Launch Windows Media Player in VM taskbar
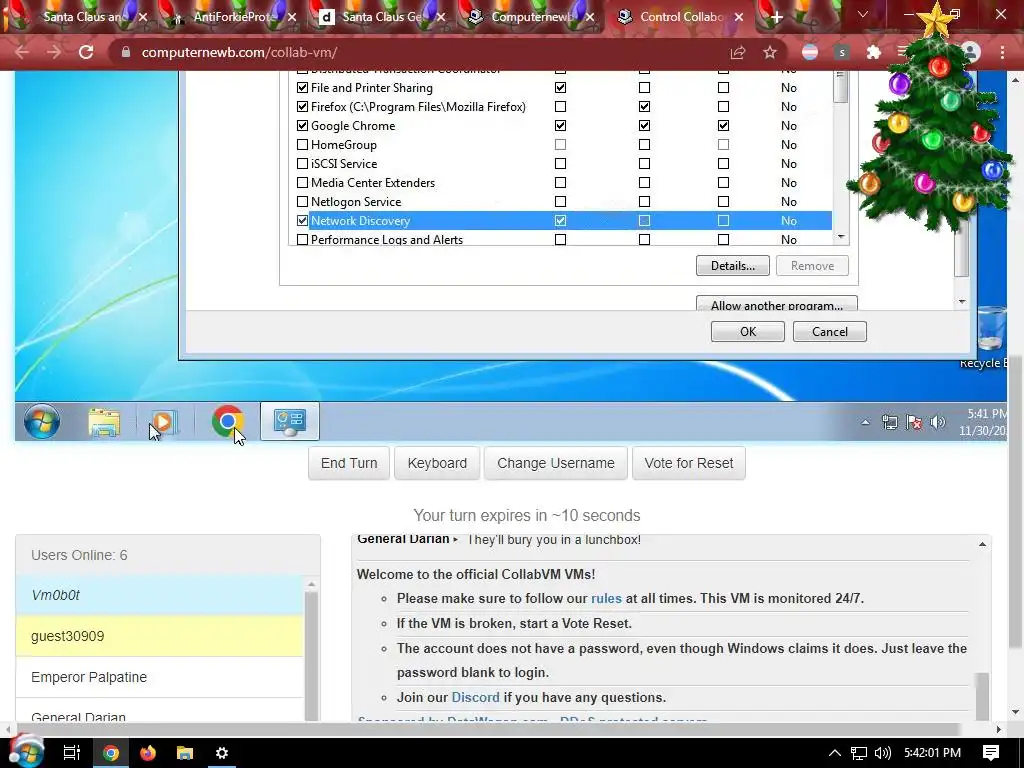1024x768 pixels. click(164, 422)
